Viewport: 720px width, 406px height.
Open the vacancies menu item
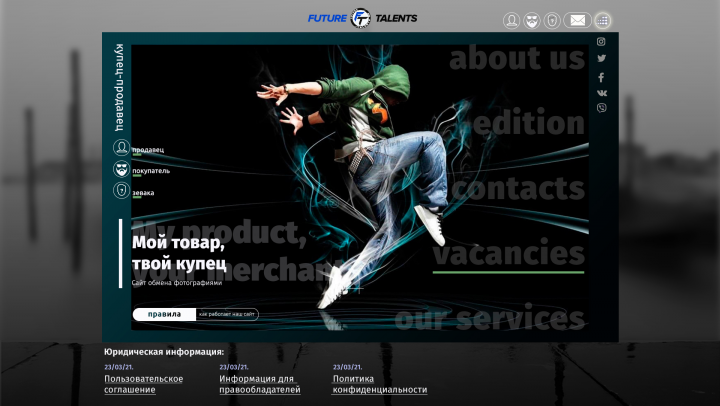pyautogui.click(x=508, y=253)
